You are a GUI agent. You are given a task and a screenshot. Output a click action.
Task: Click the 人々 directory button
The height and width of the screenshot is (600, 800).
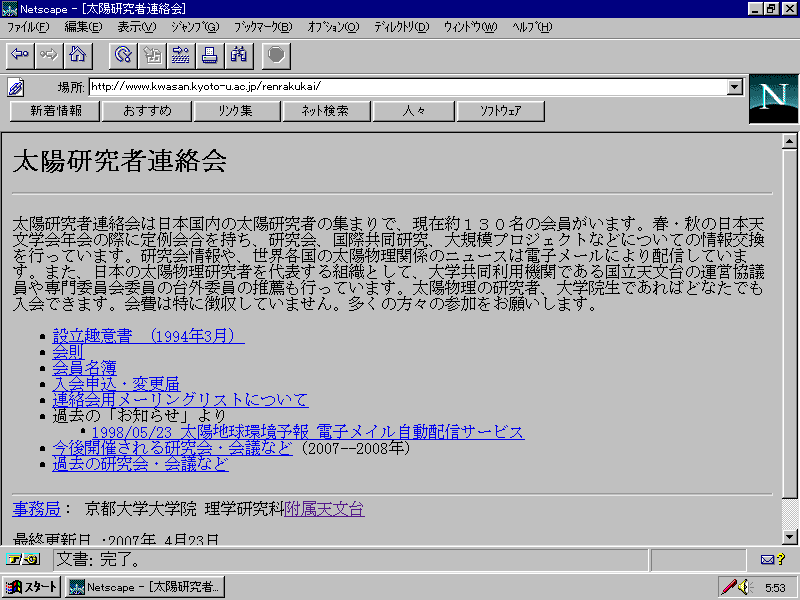[x=414, y=111]
